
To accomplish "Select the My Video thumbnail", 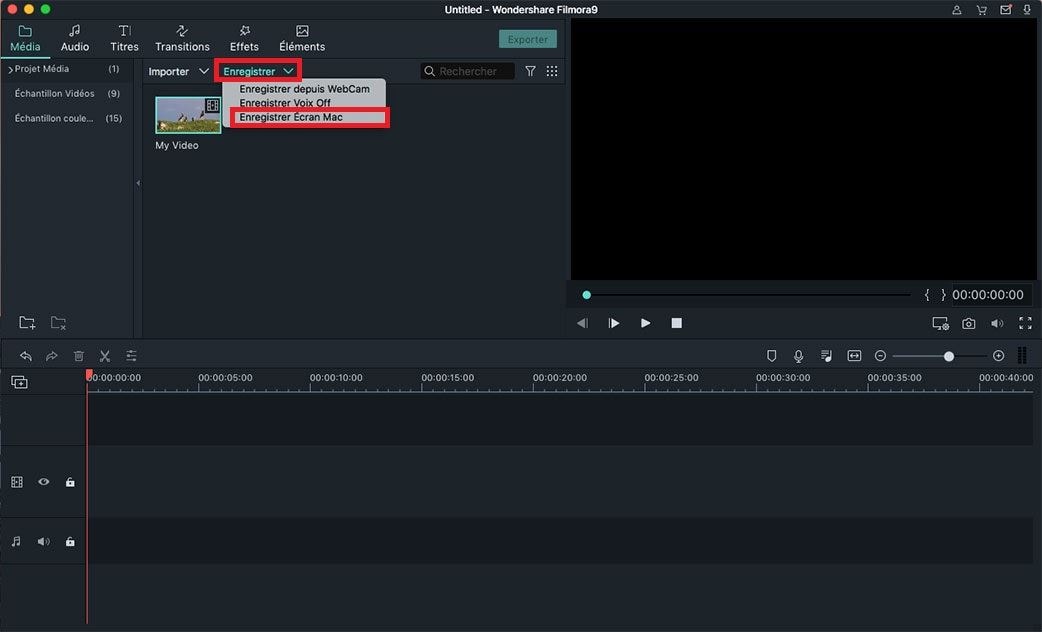I will tap(188, 115).
